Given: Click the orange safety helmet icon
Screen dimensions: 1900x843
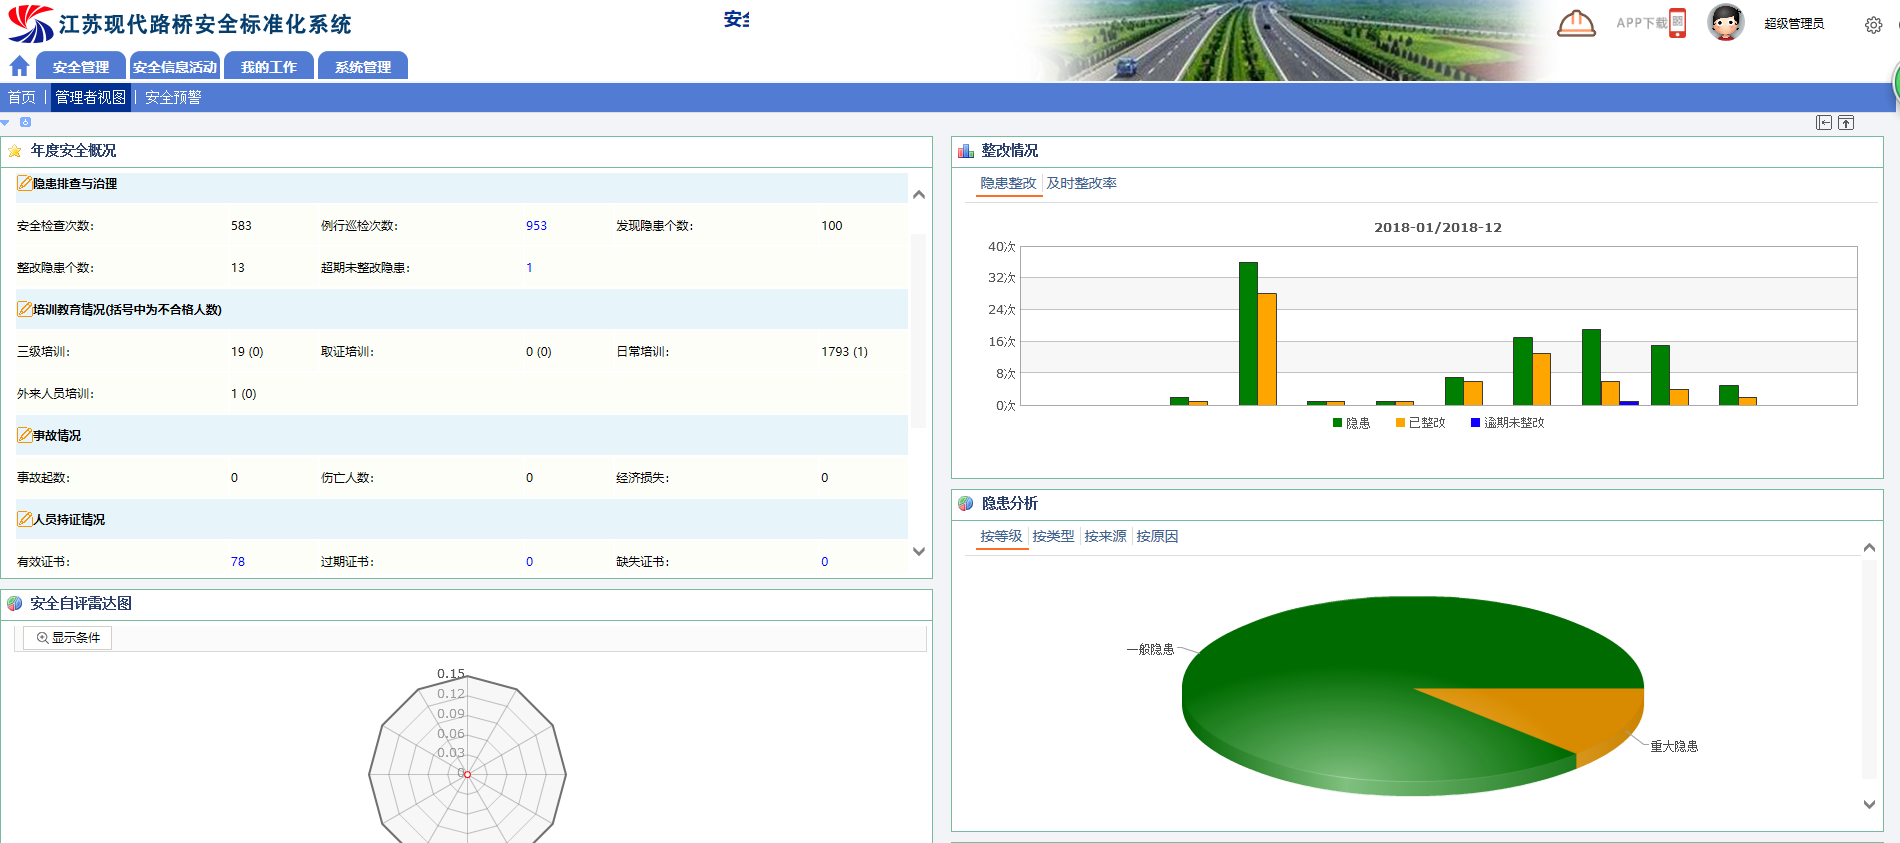Looking at the screenshot, I should [1576, 23].
